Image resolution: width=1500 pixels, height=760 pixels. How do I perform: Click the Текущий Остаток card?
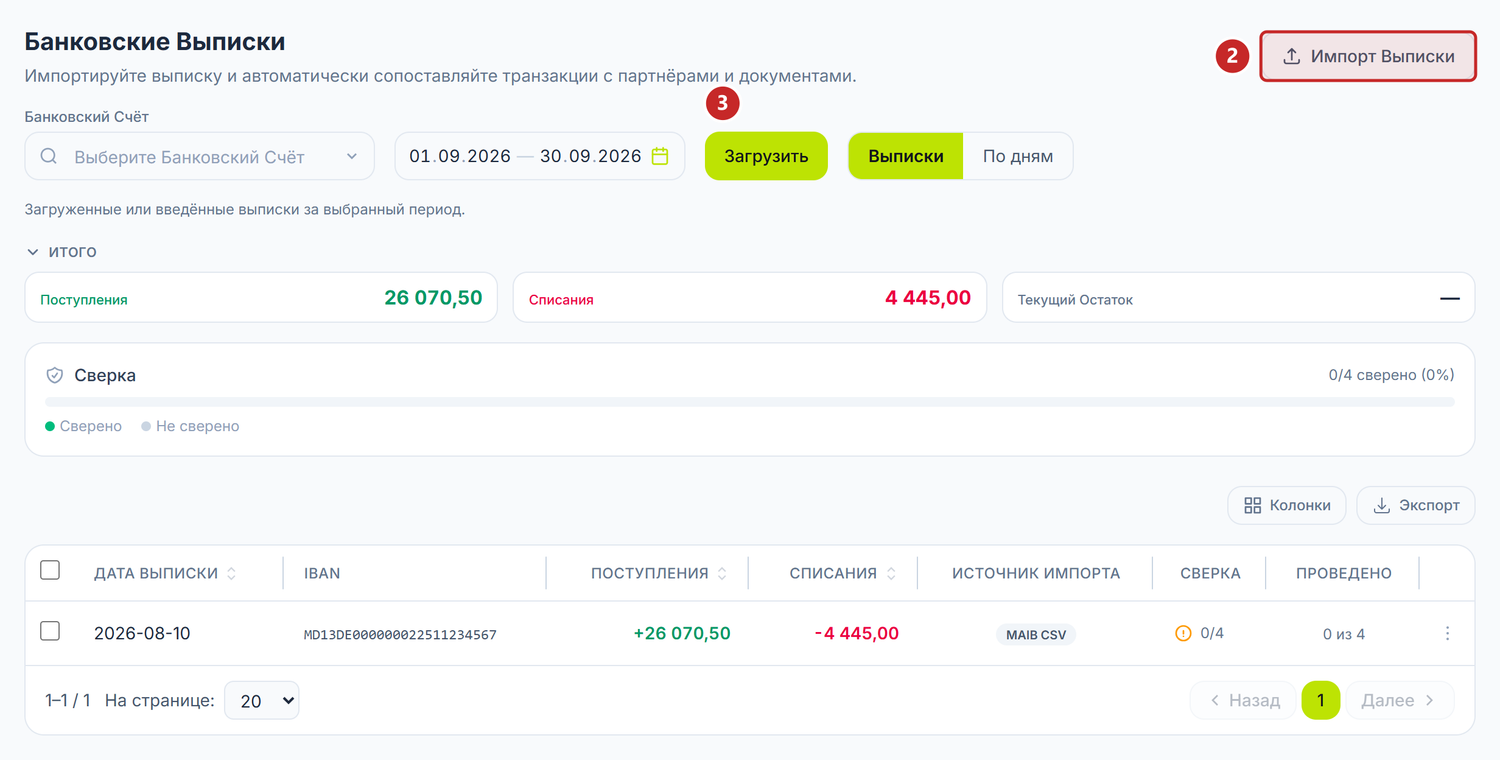click(1238, 298)
